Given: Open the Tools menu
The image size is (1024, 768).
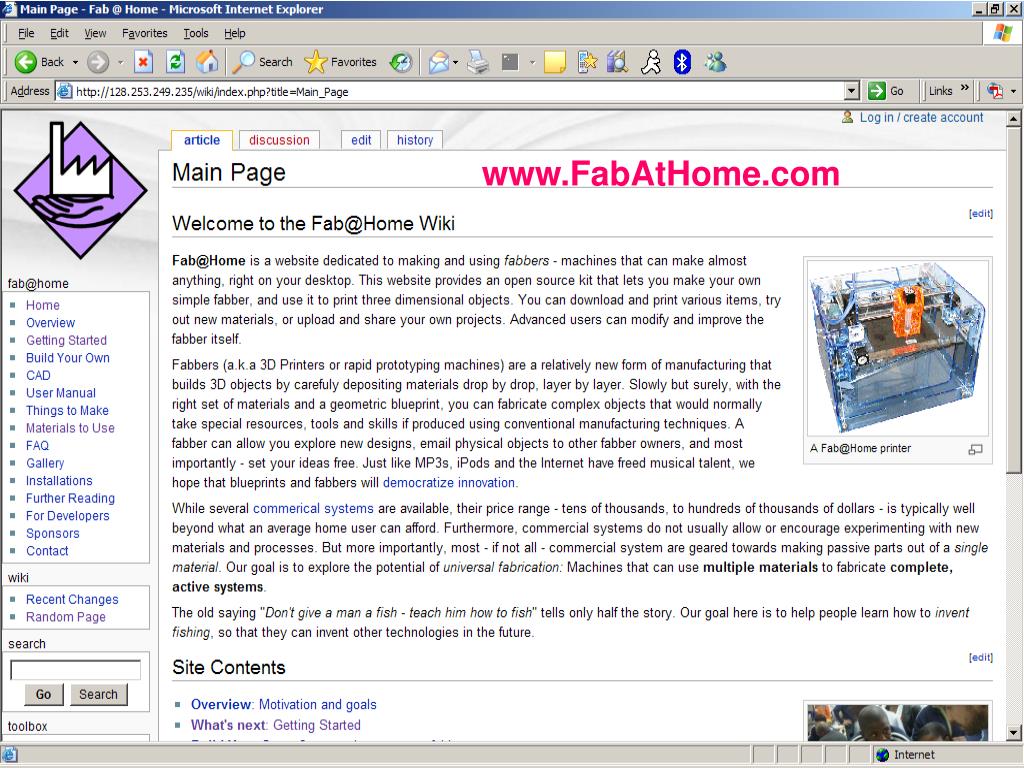Looking at the screenshot, I should [196, 33].
